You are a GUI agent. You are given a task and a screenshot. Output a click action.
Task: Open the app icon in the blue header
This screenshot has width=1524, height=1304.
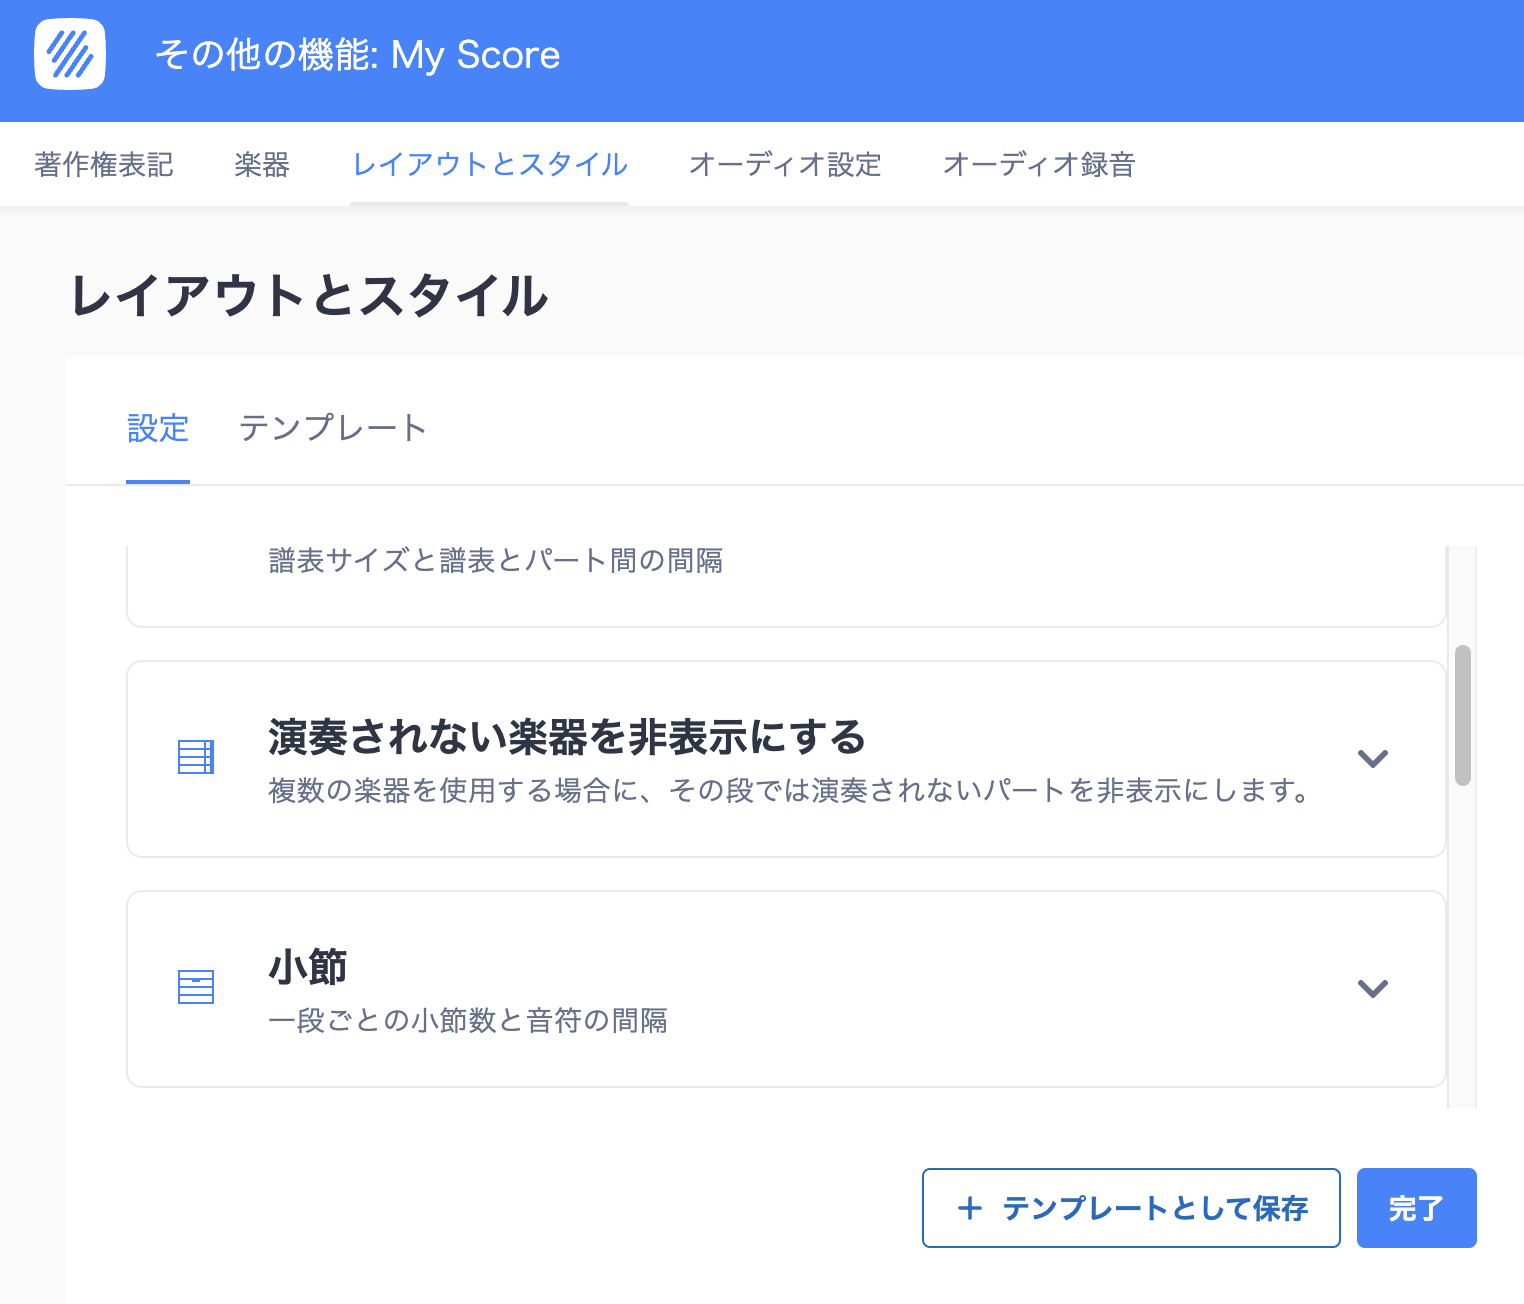69,57
